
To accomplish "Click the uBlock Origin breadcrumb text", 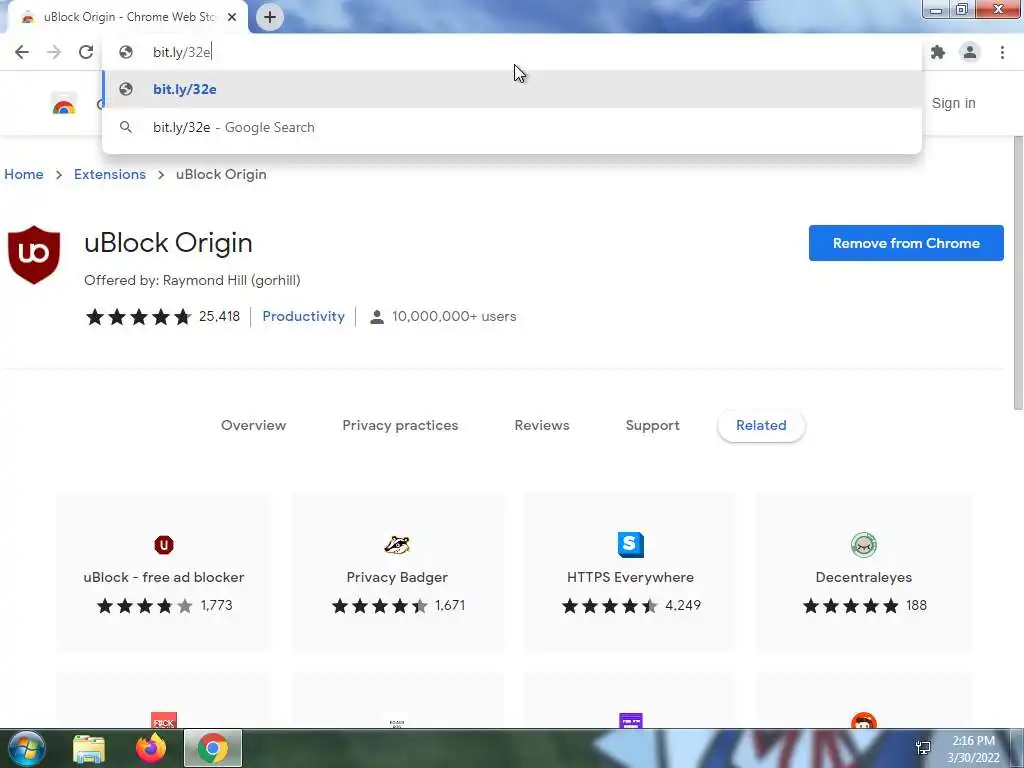I will pos(221,174).
